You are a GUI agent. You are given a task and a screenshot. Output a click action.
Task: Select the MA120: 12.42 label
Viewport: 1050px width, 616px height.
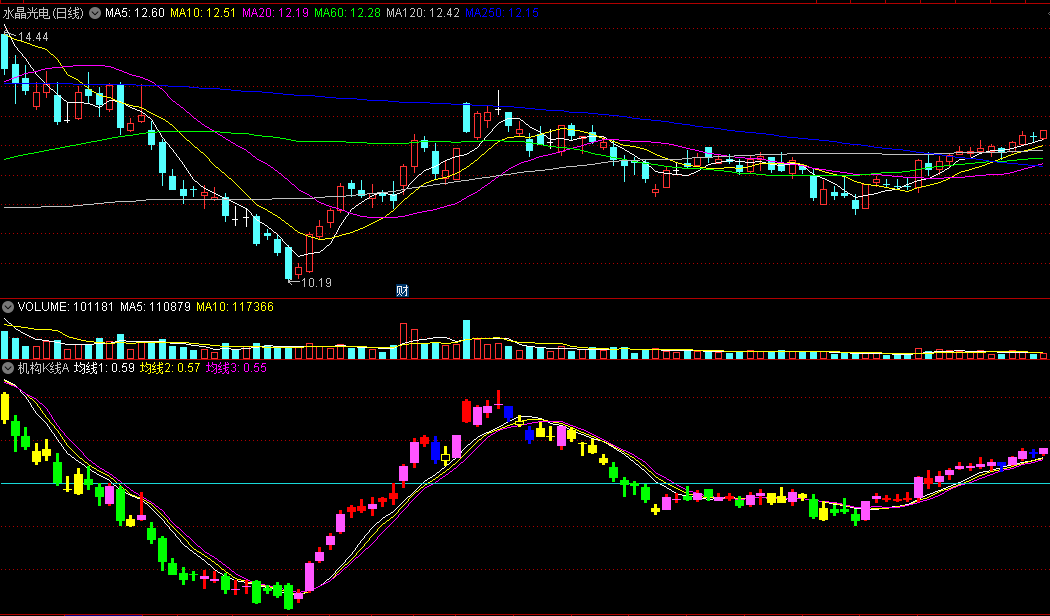click(x=423, y=13)
